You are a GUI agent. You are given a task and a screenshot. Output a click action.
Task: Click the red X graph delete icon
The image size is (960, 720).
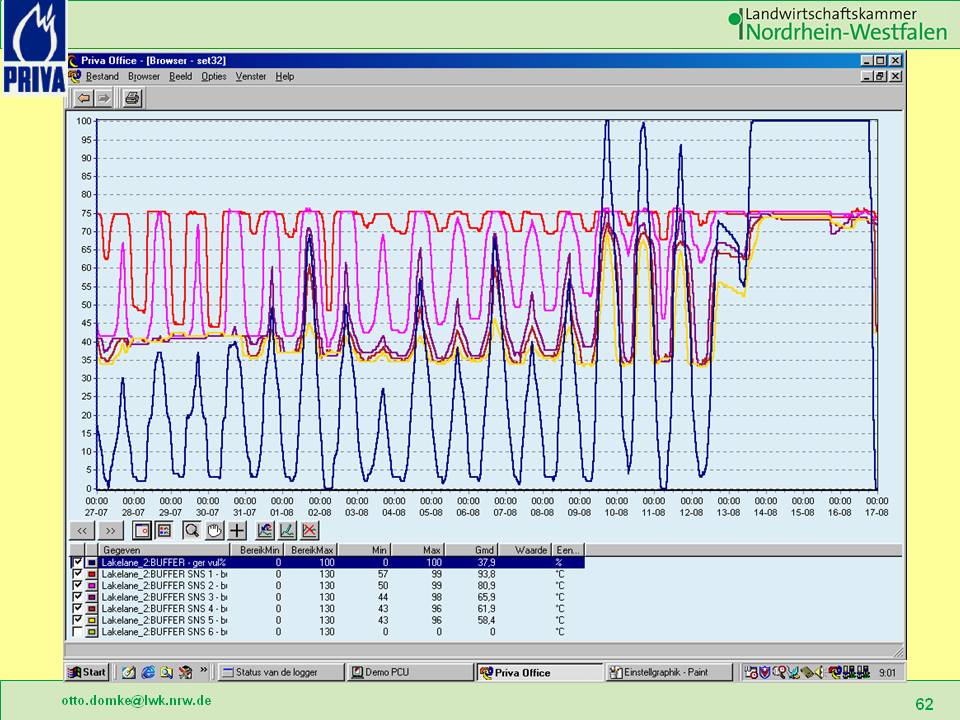[x=310, y=530]
